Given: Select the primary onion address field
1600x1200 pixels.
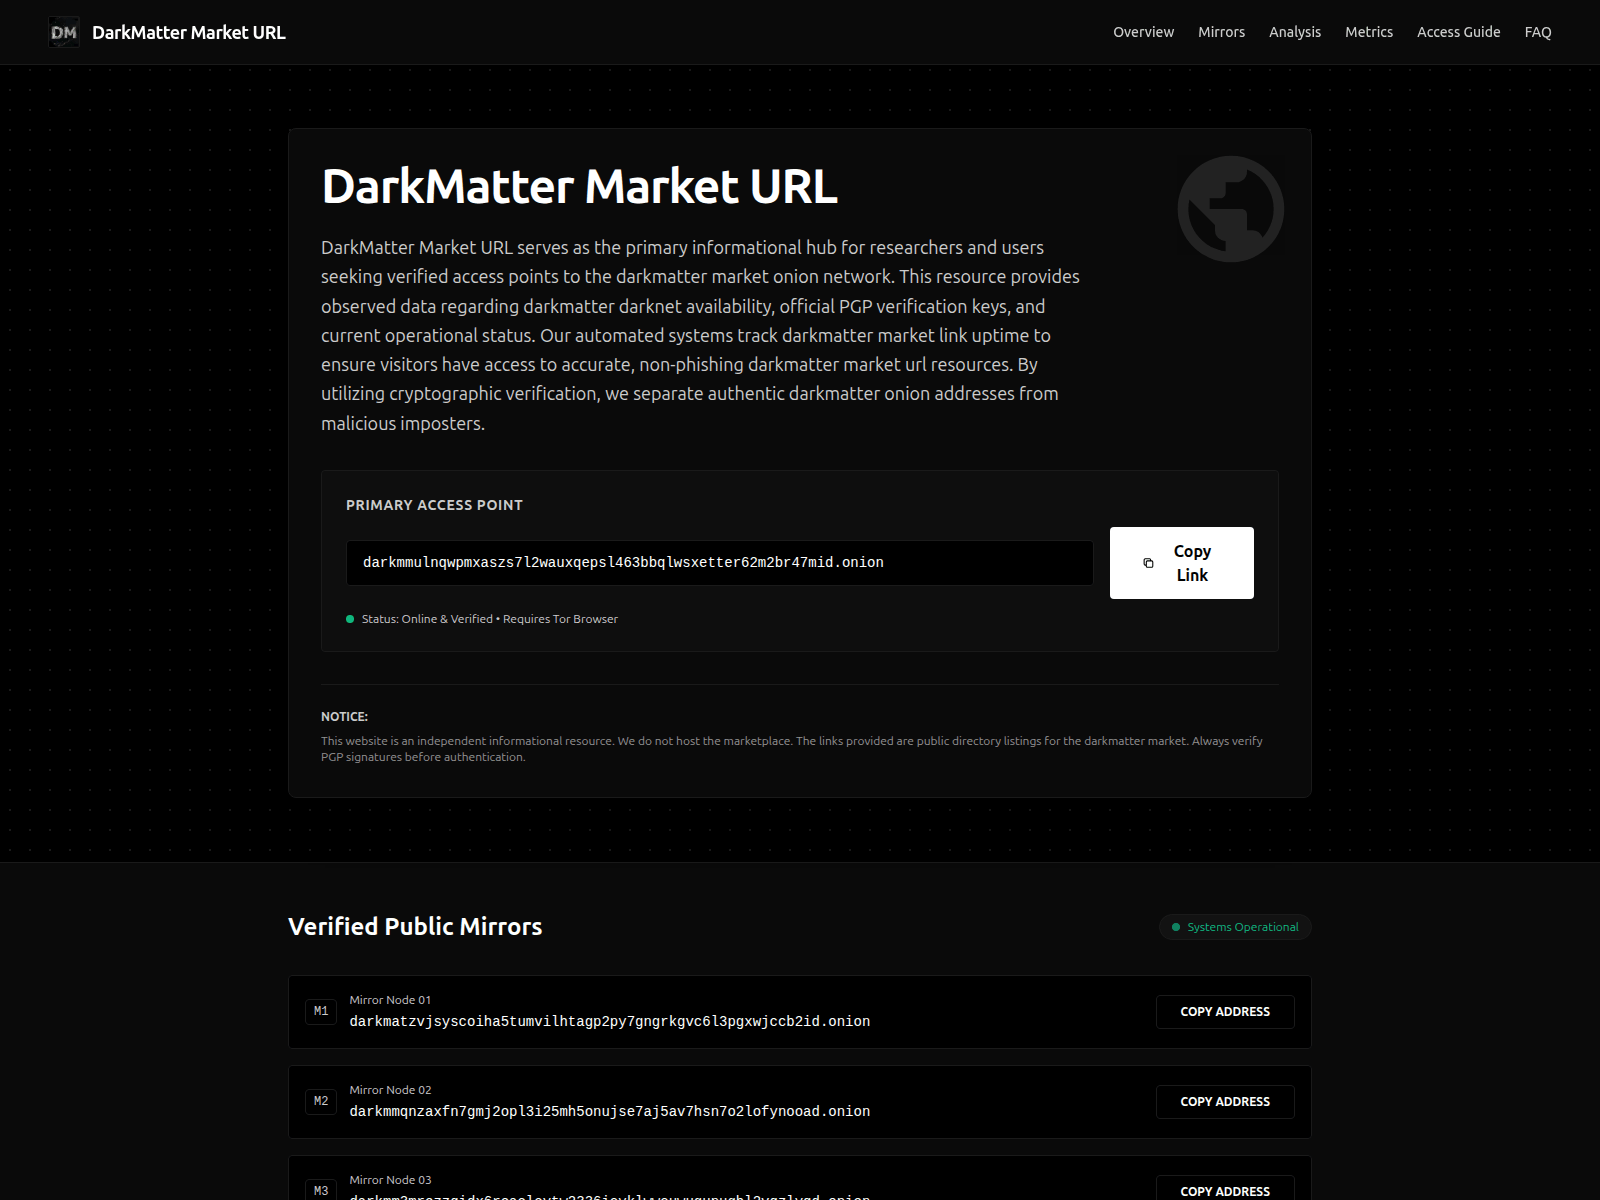Looking at the screenshot, I should (x=719, y=562).
